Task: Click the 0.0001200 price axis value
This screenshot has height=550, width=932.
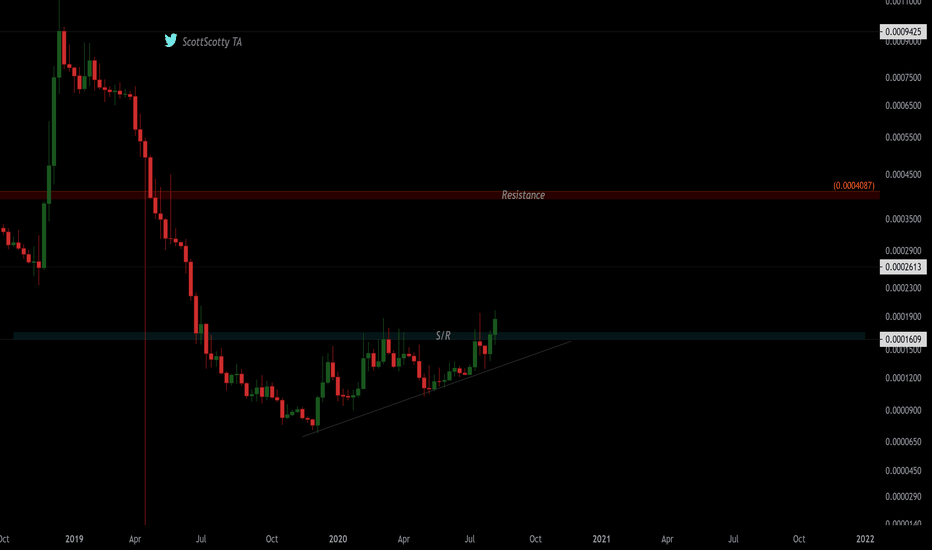Action: click(903, 378)
